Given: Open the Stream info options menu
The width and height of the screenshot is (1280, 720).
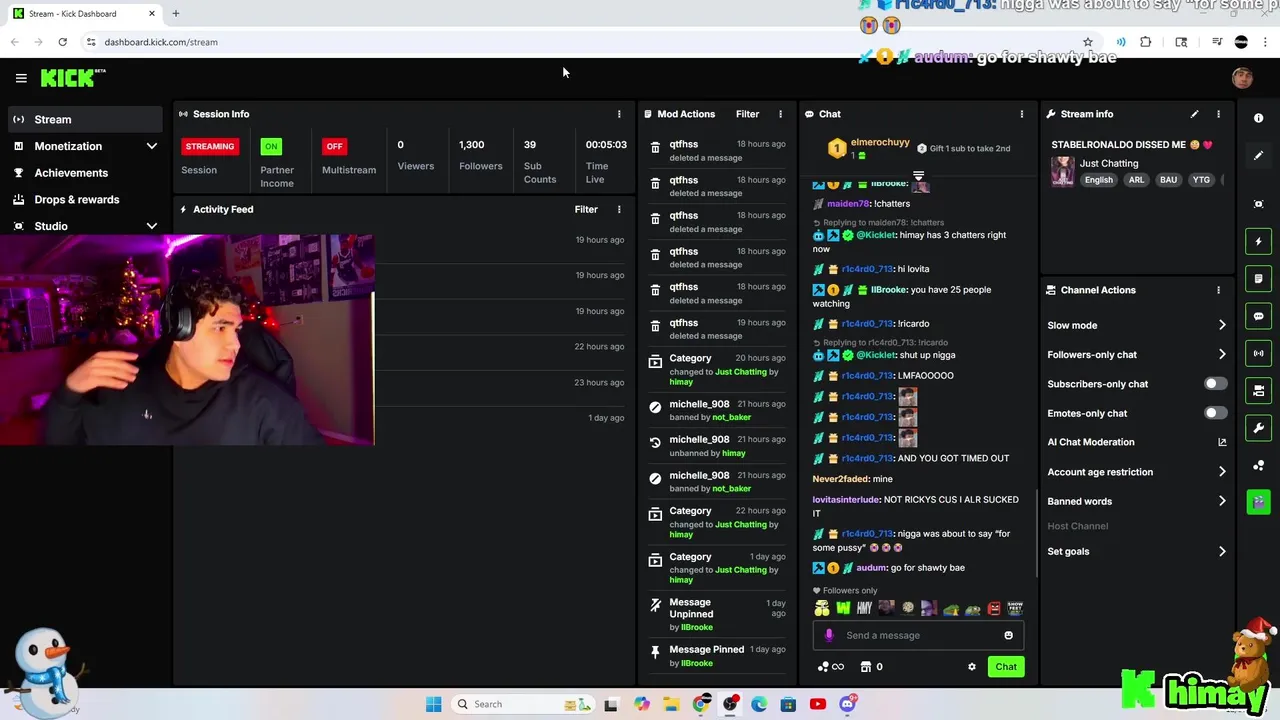Looking at the screenshot, I should (x=1218, y=114).
